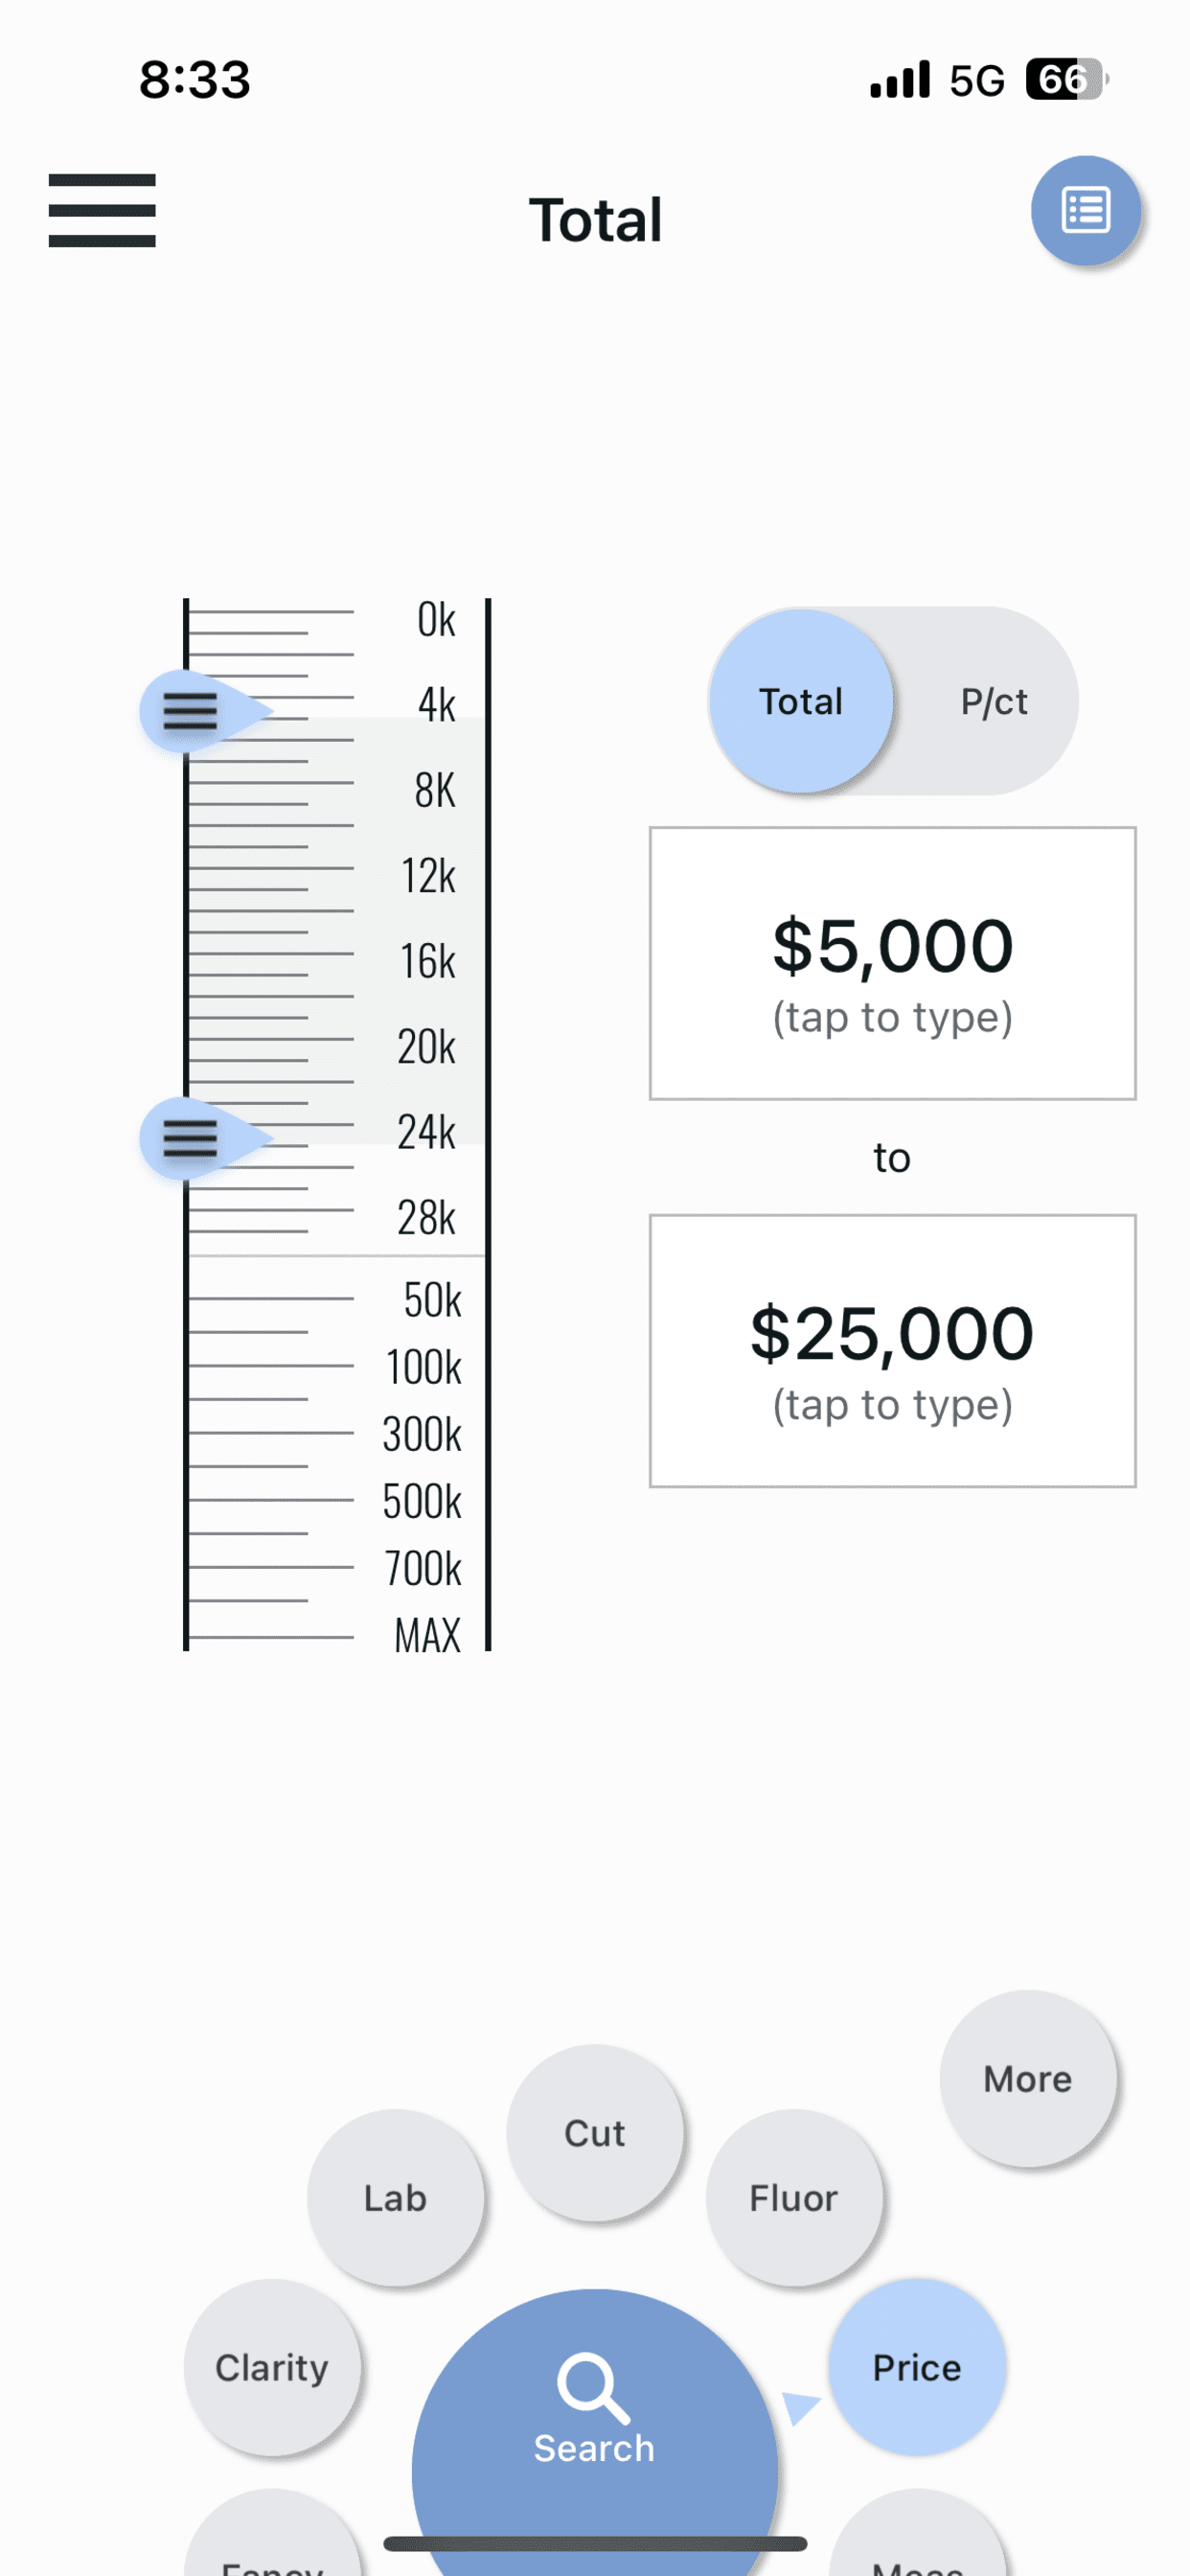Screen dimensions: 1190x2576
Task: Open the Lab filter bubble
Action: 395,2197
